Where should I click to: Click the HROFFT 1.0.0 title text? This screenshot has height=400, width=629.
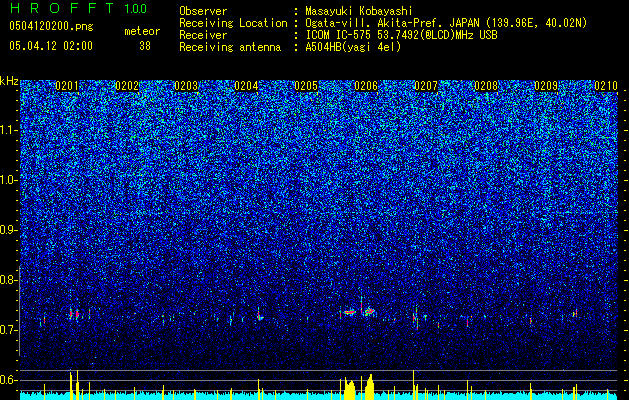click(x=78, y=8)
